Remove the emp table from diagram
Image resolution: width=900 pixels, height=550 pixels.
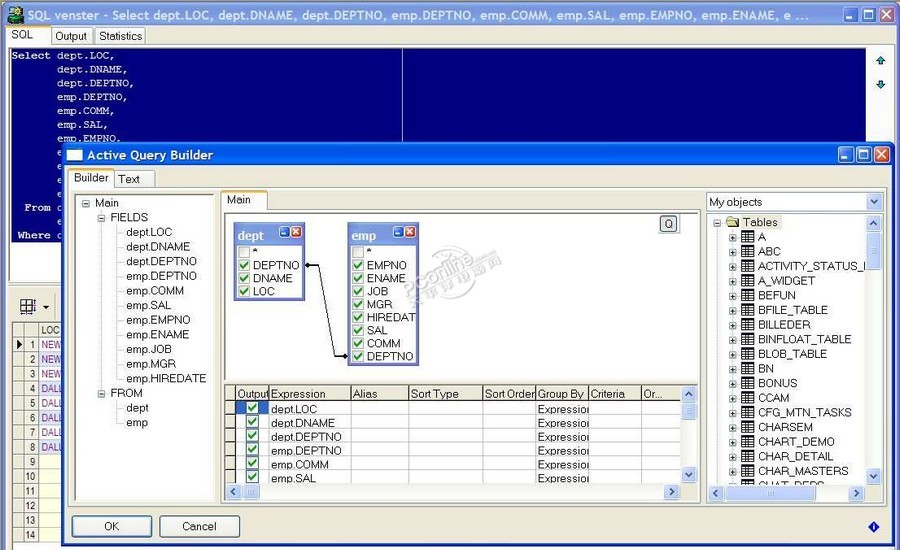pos(410,232)
